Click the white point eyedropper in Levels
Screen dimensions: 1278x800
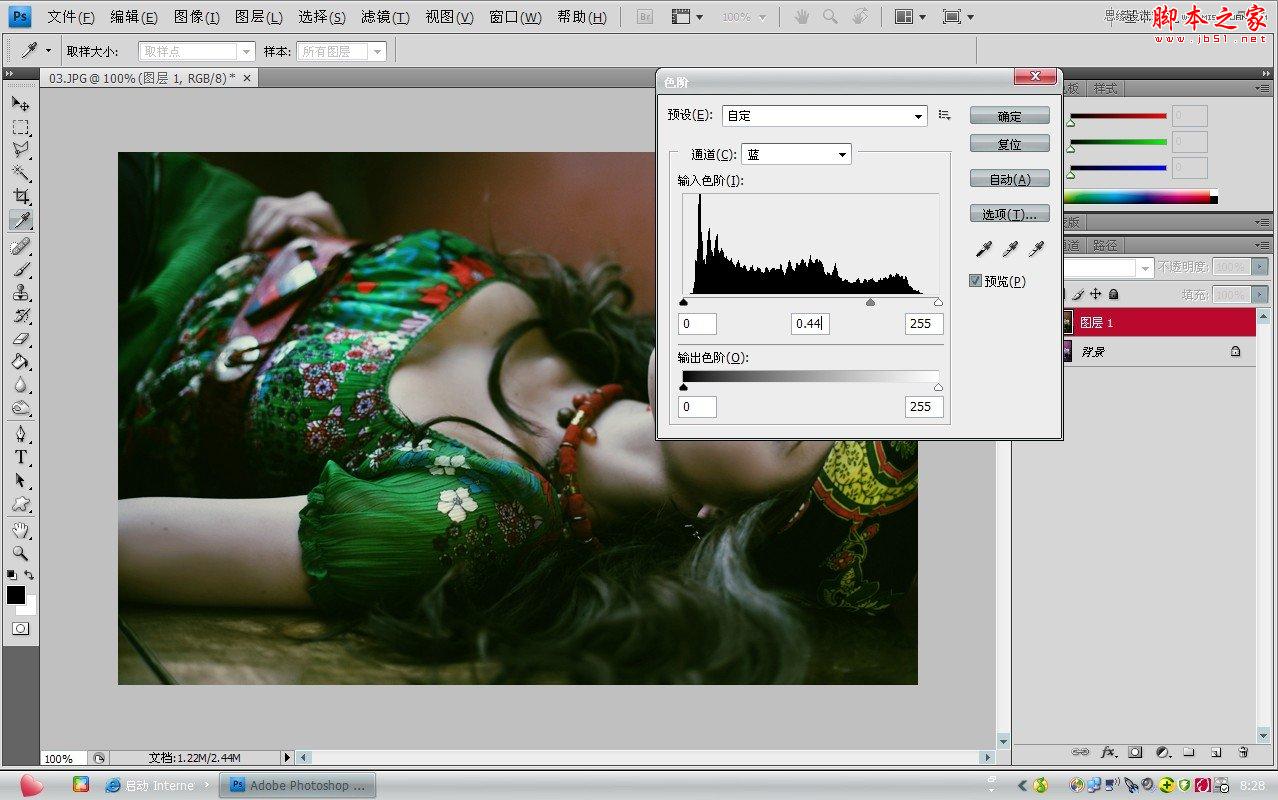pos(1036,249)
